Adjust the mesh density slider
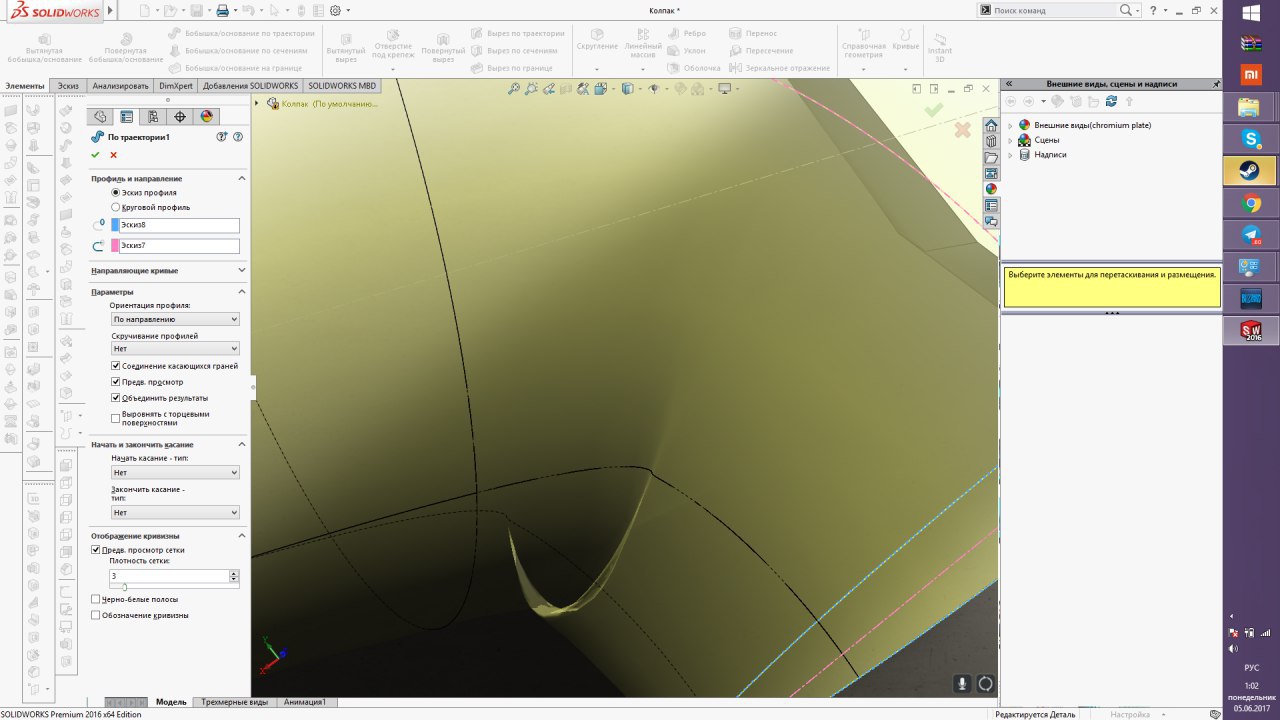Image resolution: width=1280 pixels, height=720 pixels. (124, 587)
